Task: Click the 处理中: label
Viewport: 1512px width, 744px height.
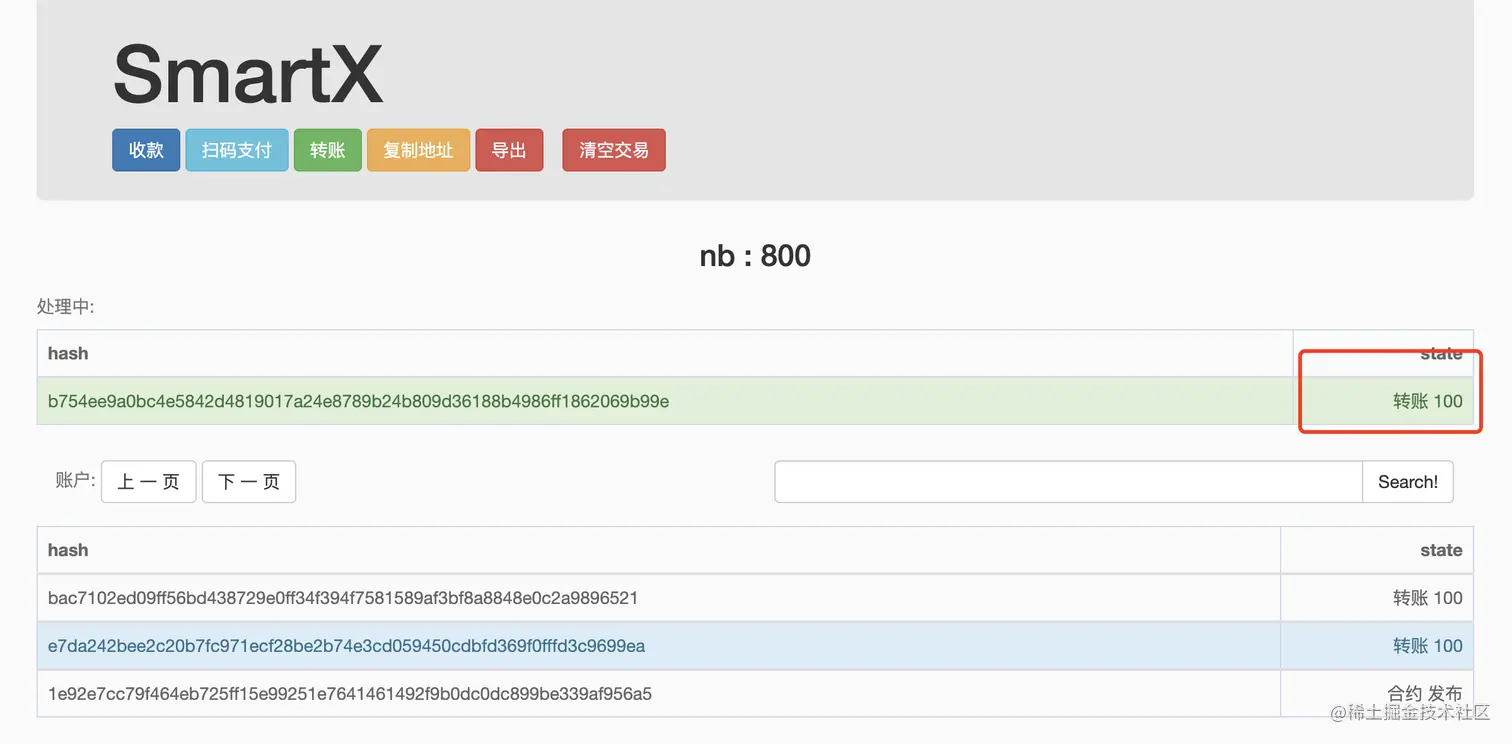Action: pyautogui.click(x=65, y=306)
